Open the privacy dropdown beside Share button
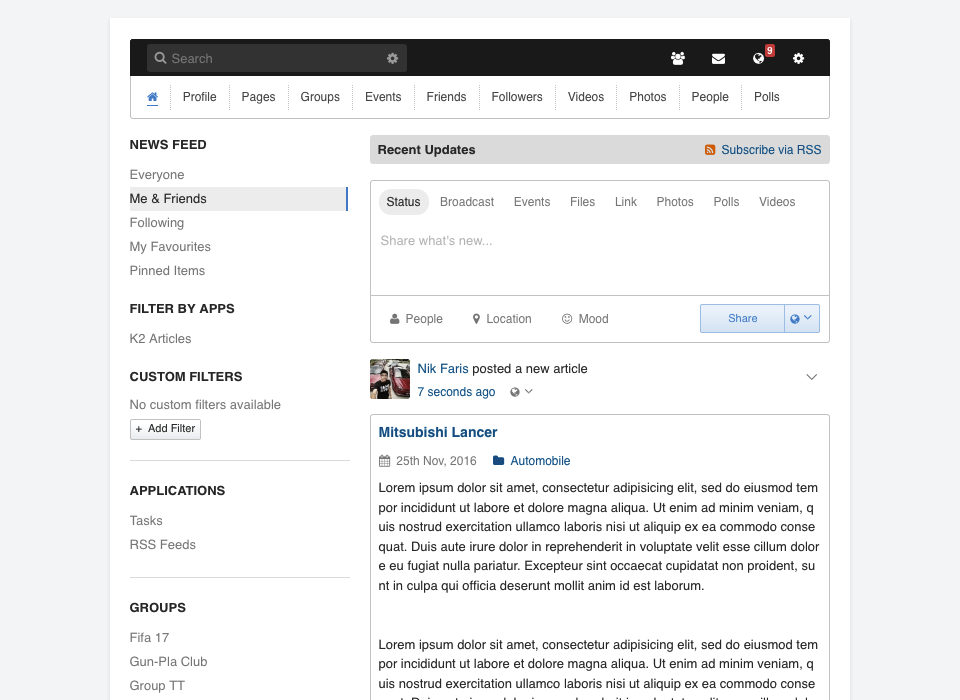Screen dimensions: 960x700 pyautogui.click(x=802, y=319)
